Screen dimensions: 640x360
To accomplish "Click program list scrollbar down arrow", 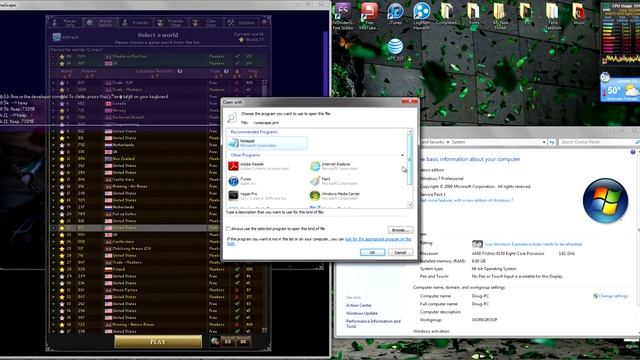I will tap(410, 205).
